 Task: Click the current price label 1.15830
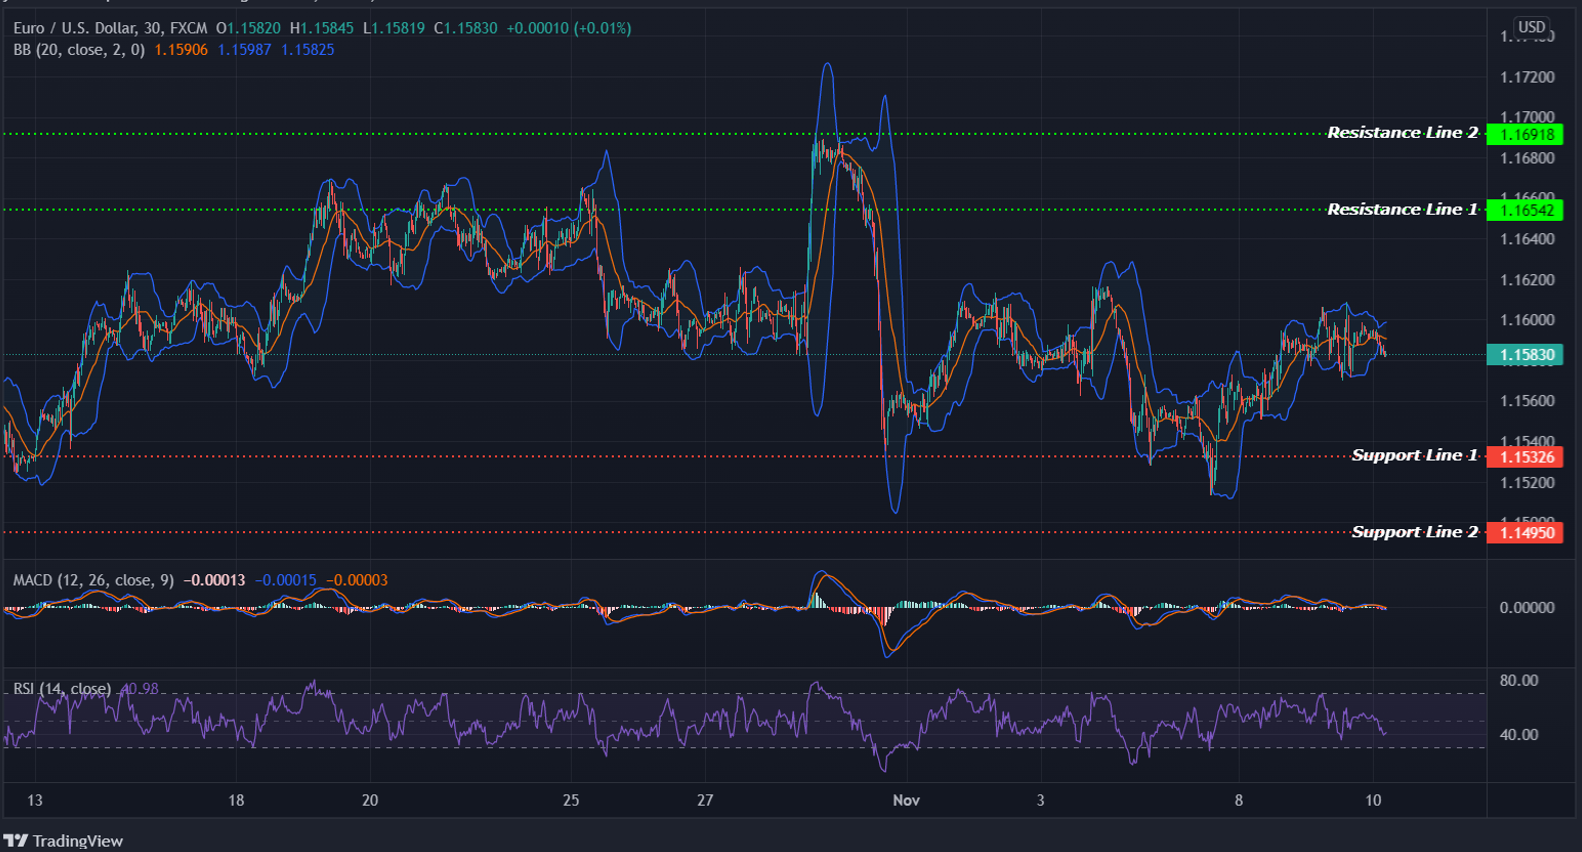tap(1525, 355)
